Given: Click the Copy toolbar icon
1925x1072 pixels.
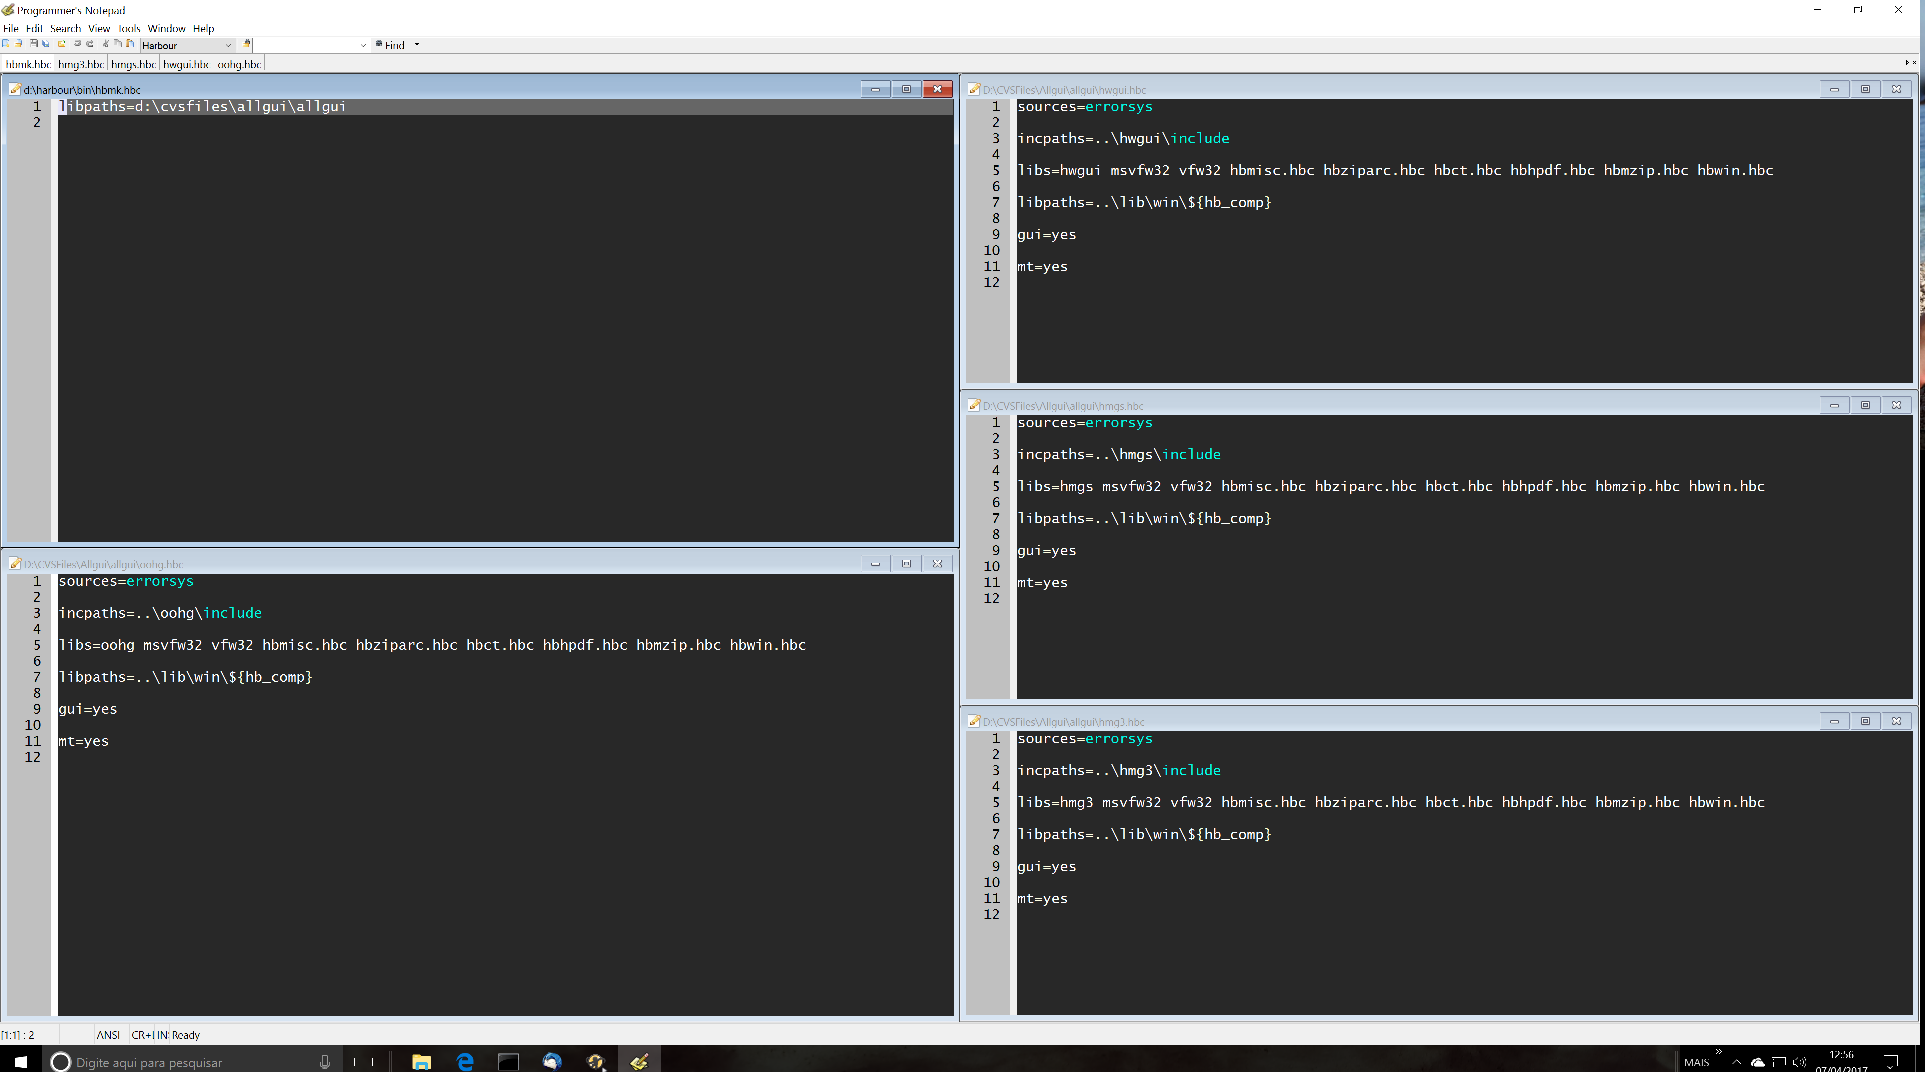Looking at the screenshot, I should (x=117, y=44).
